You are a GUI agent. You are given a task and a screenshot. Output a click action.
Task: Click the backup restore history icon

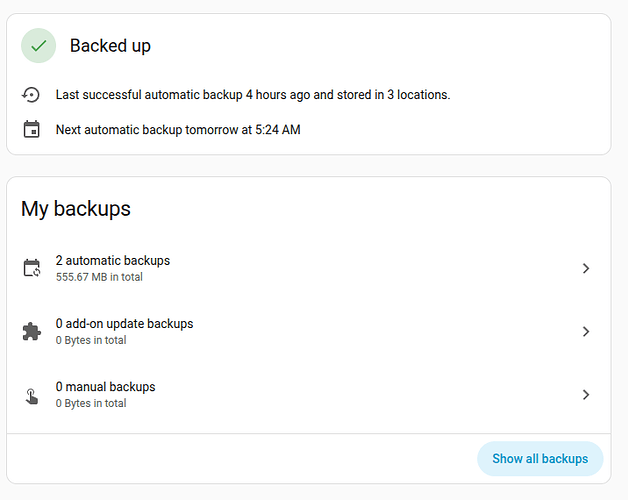click(x=32, y=95)
